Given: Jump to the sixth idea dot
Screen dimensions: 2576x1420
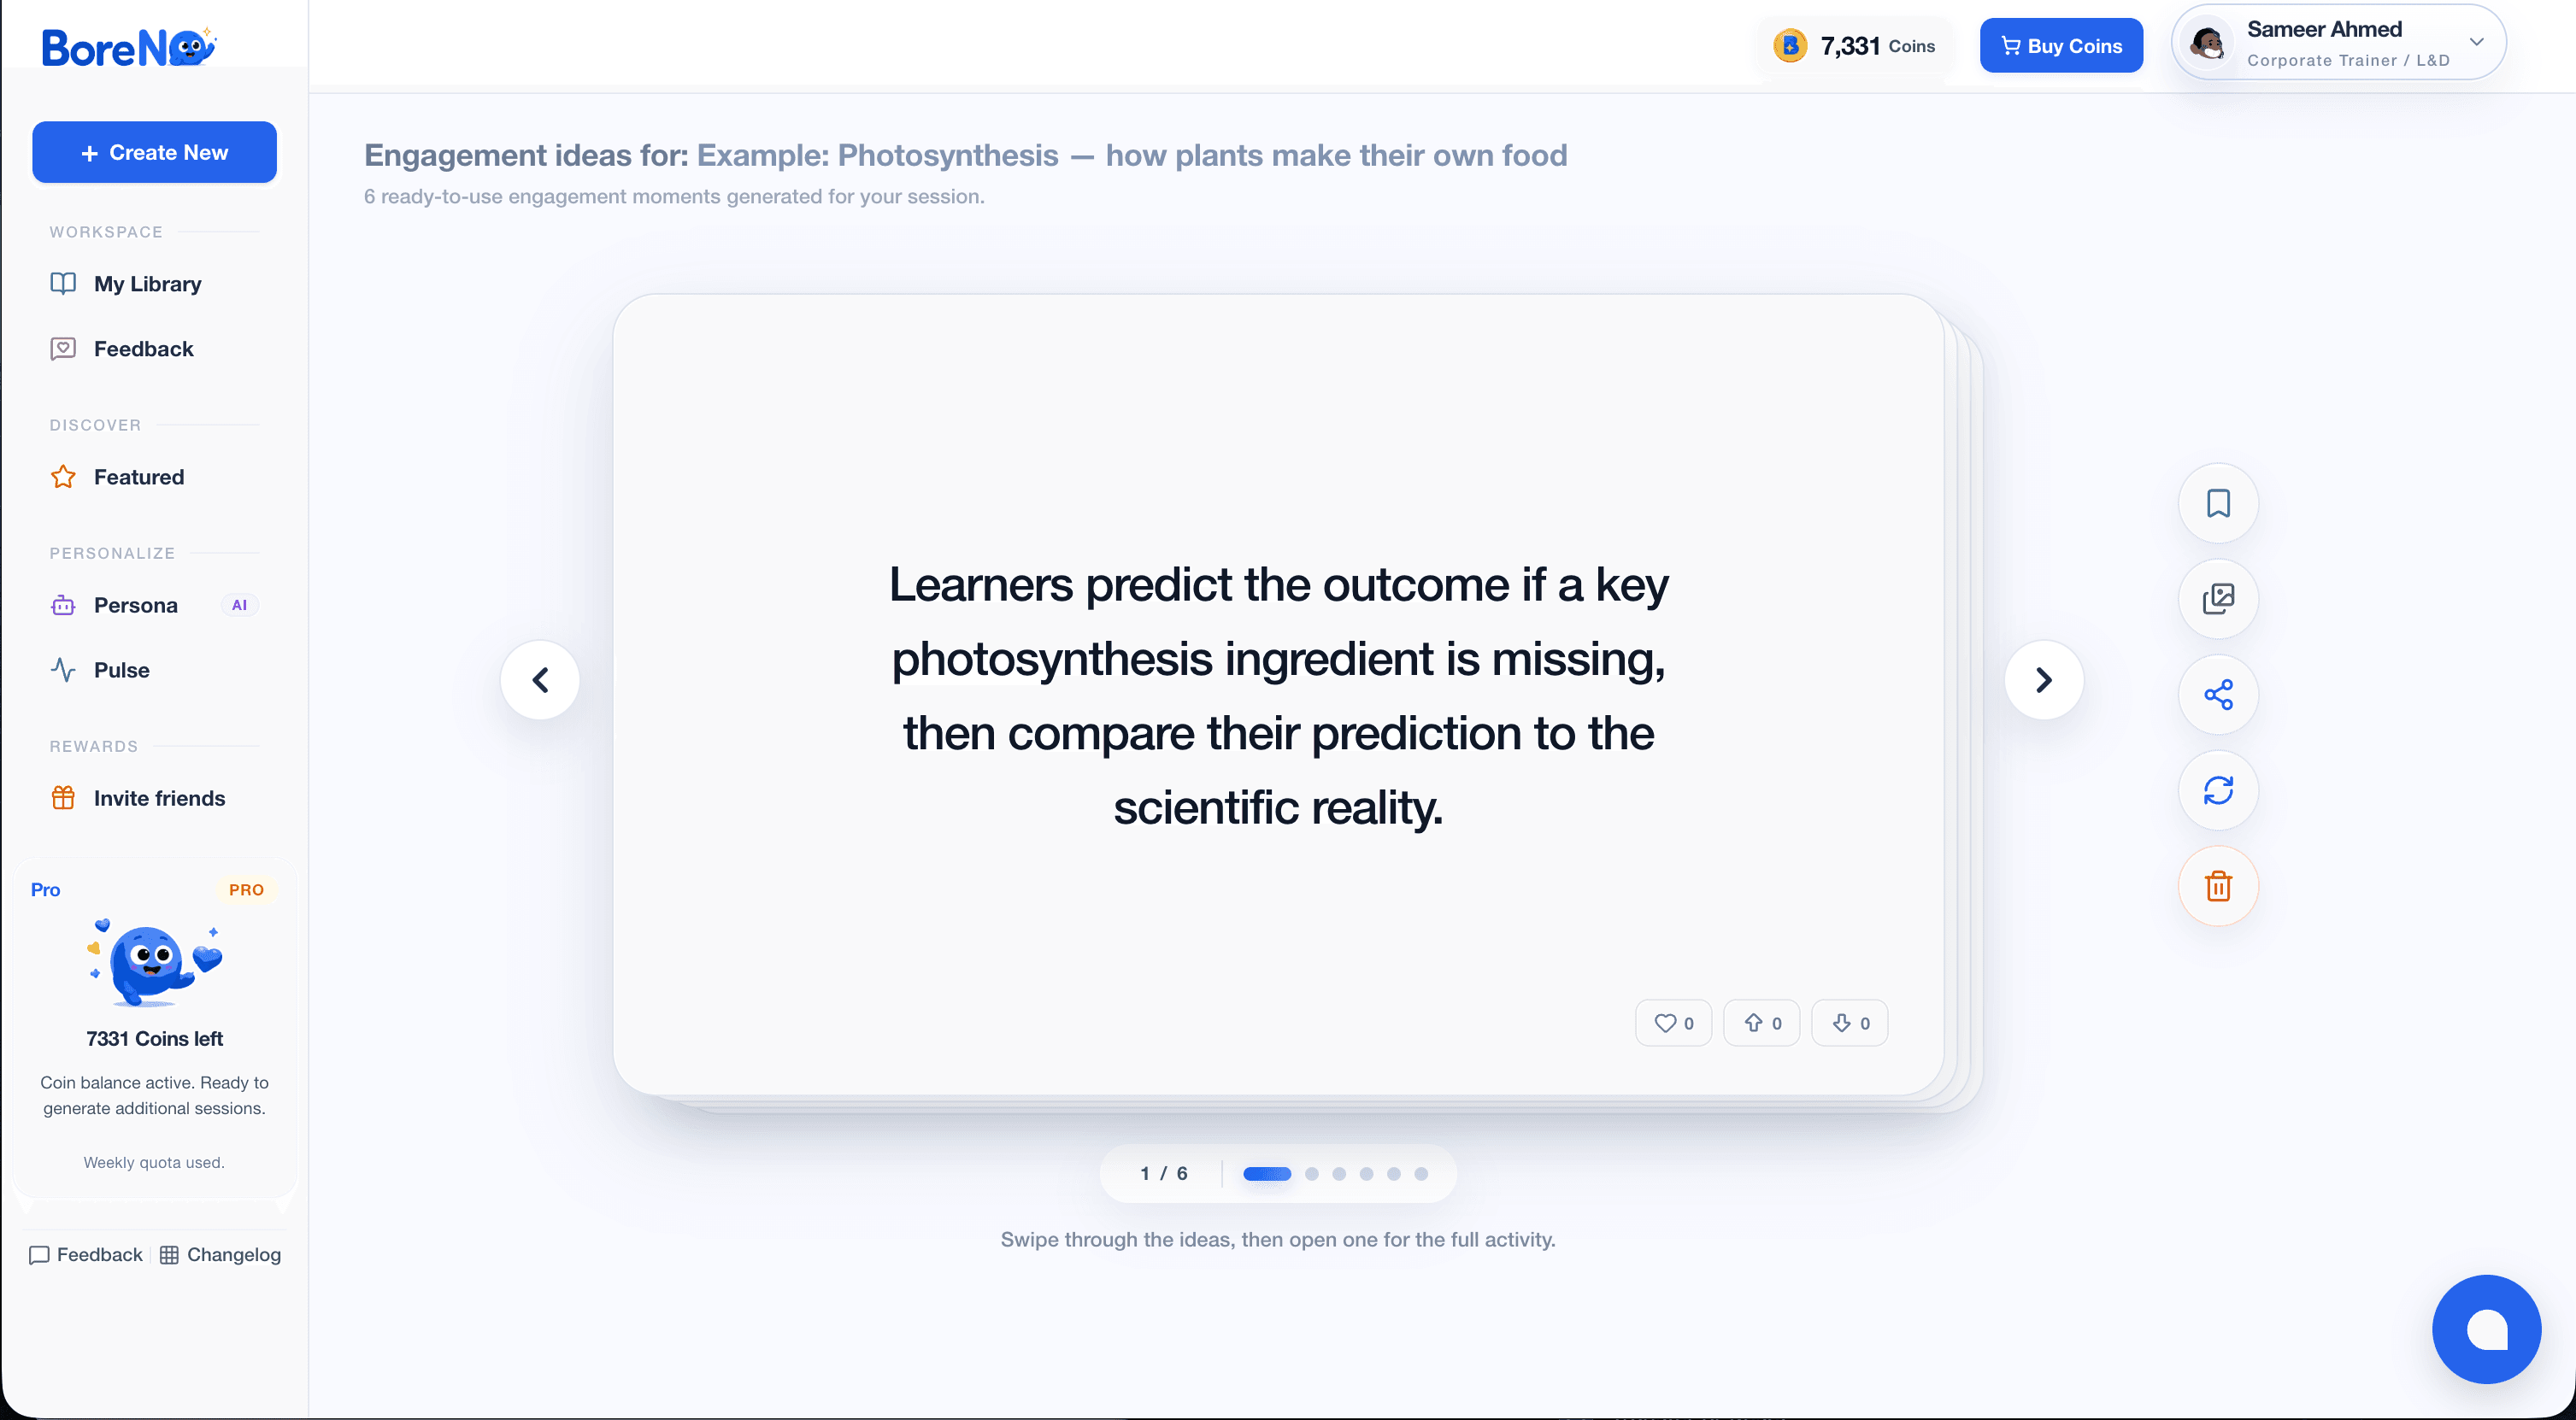Looking at the screenshot, I should click(1421, 1174).
